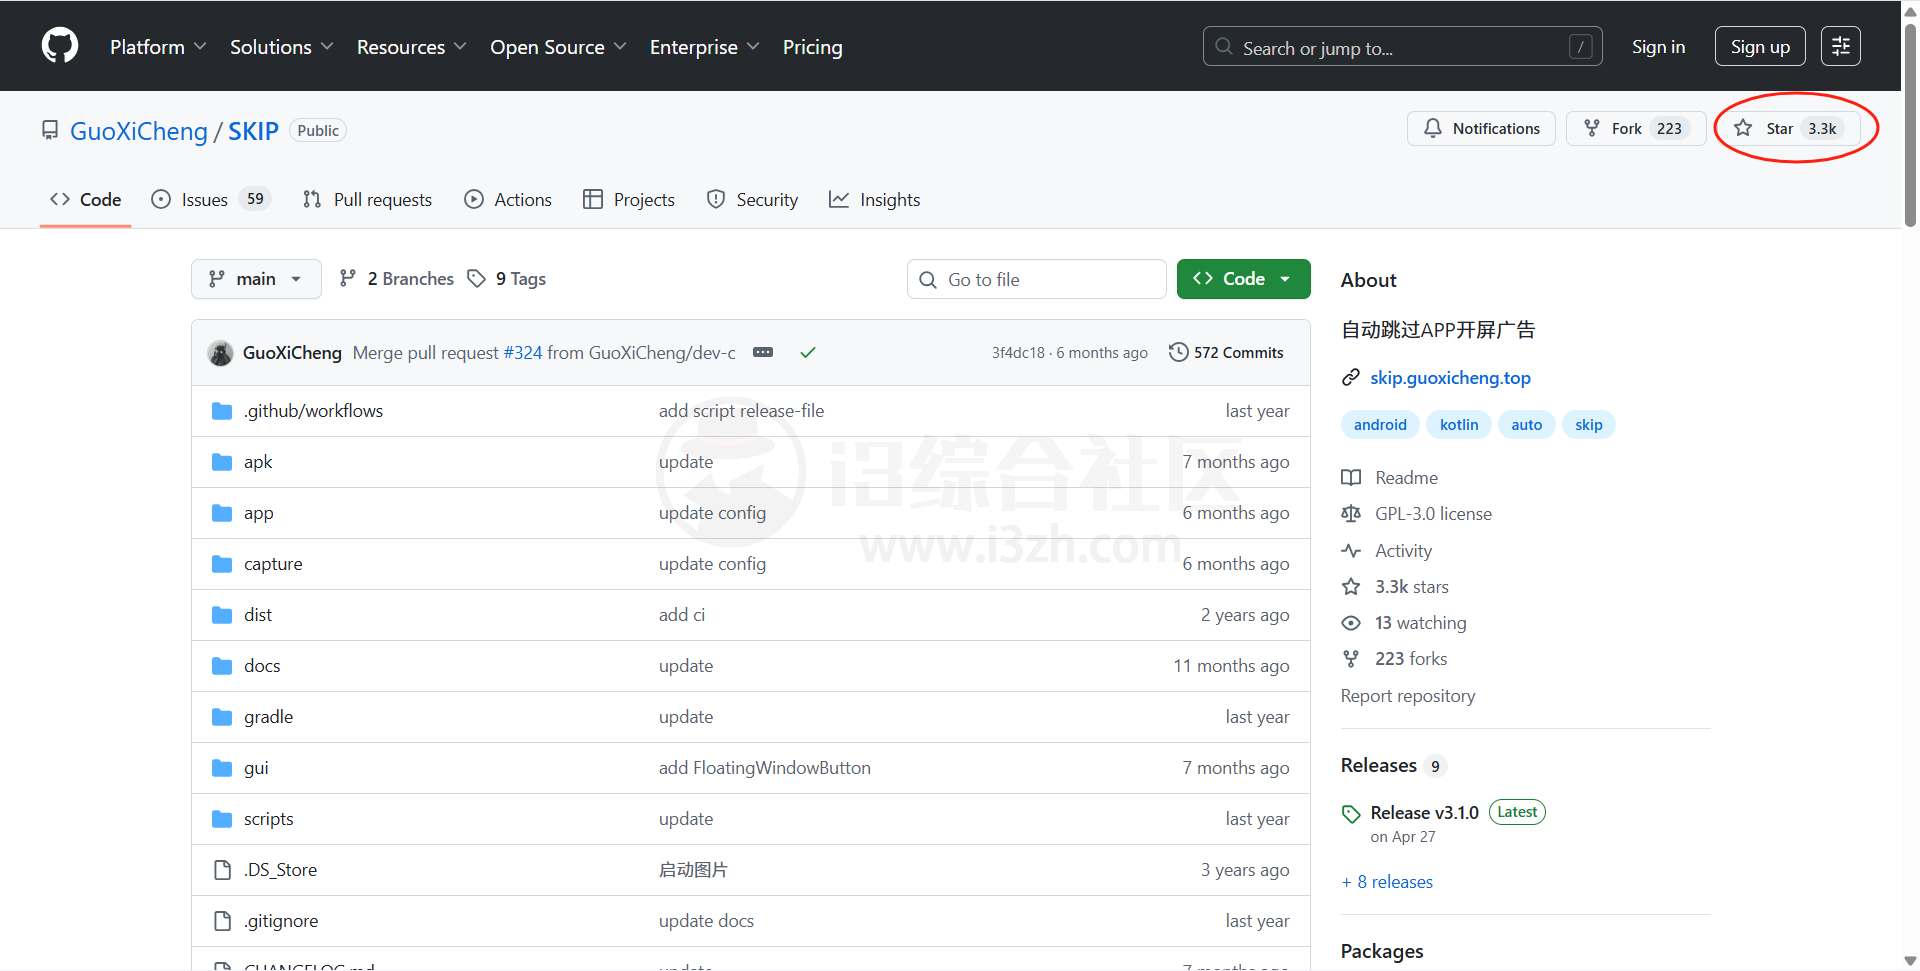Image resolution: width=1920 pixels, height=971 pixels.
Task: Expand the Open Source menu
Action: click(557, 47)
